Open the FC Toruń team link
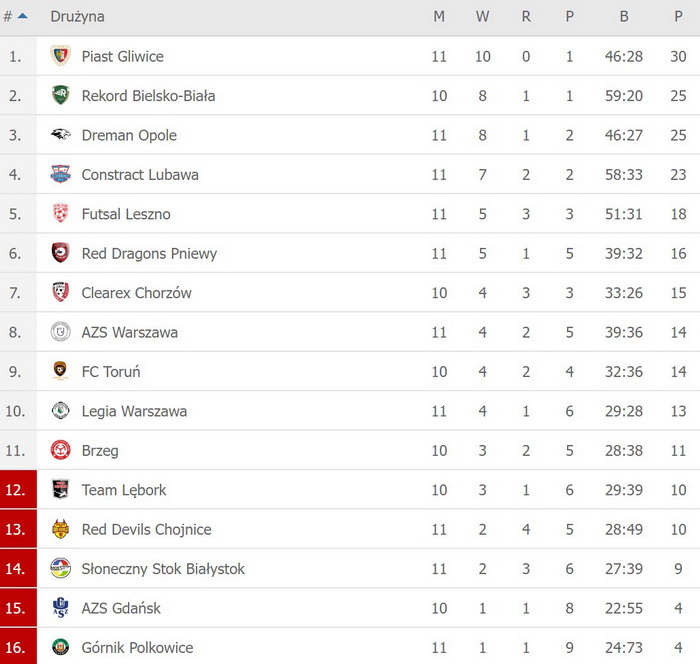This screenshot has width=700, height=664. [110, 372]
